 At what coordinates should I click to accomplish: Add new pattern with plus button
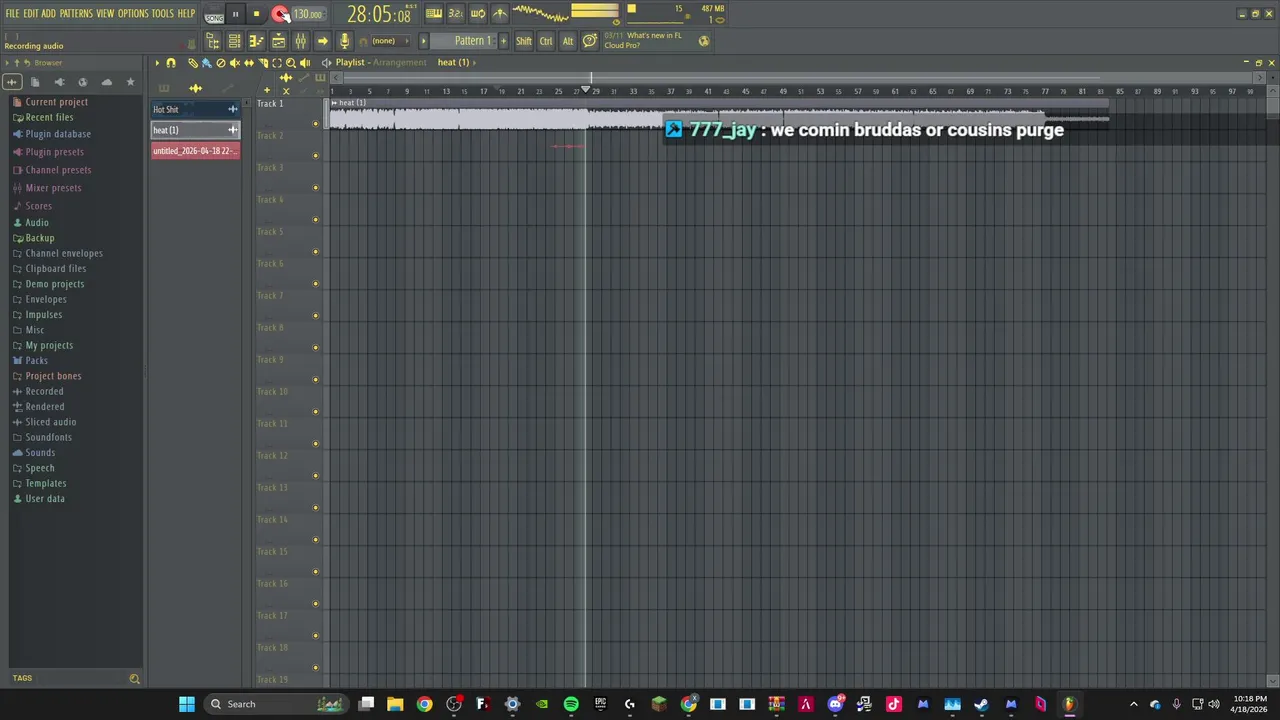pos(503,41)
